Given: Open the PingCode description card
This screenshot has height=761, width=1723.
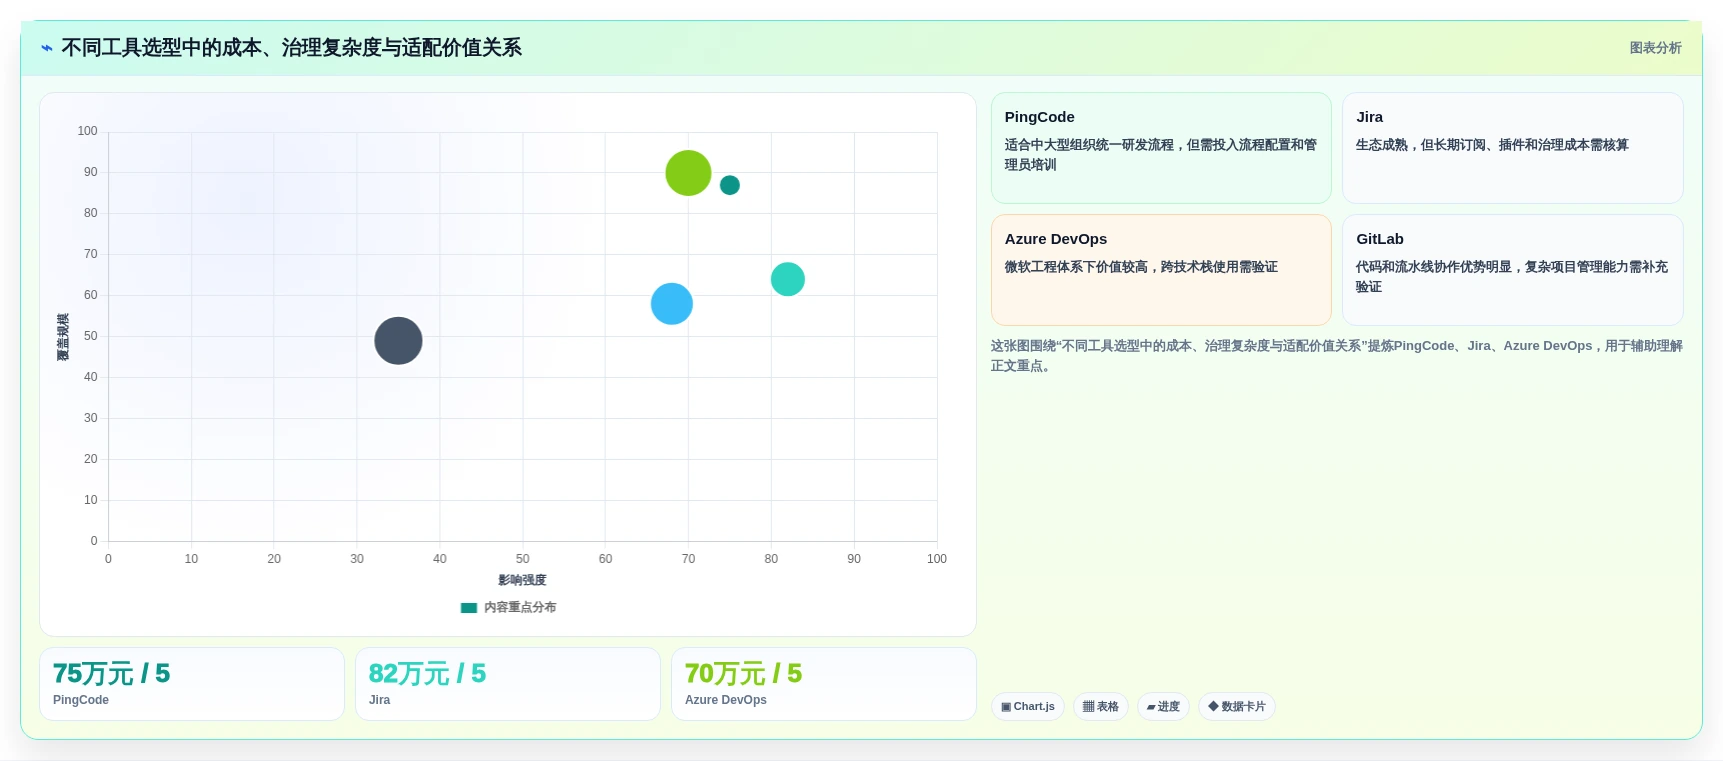Looking at the screenshot, I should [1161, 148].
